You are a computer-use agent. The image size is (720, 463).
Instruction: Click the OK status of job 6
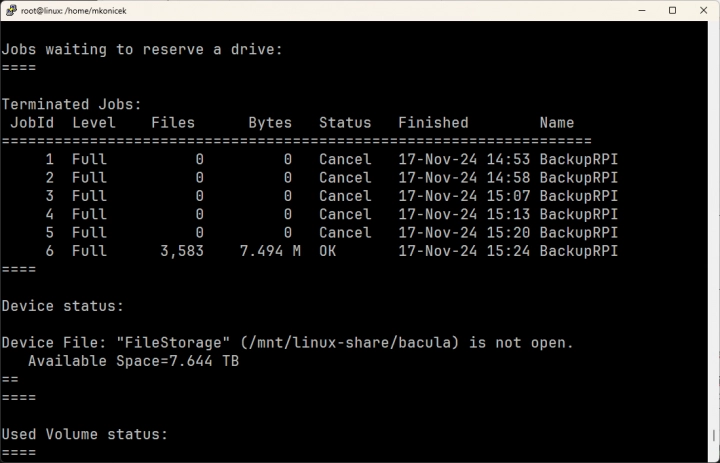tap(327, 251)
